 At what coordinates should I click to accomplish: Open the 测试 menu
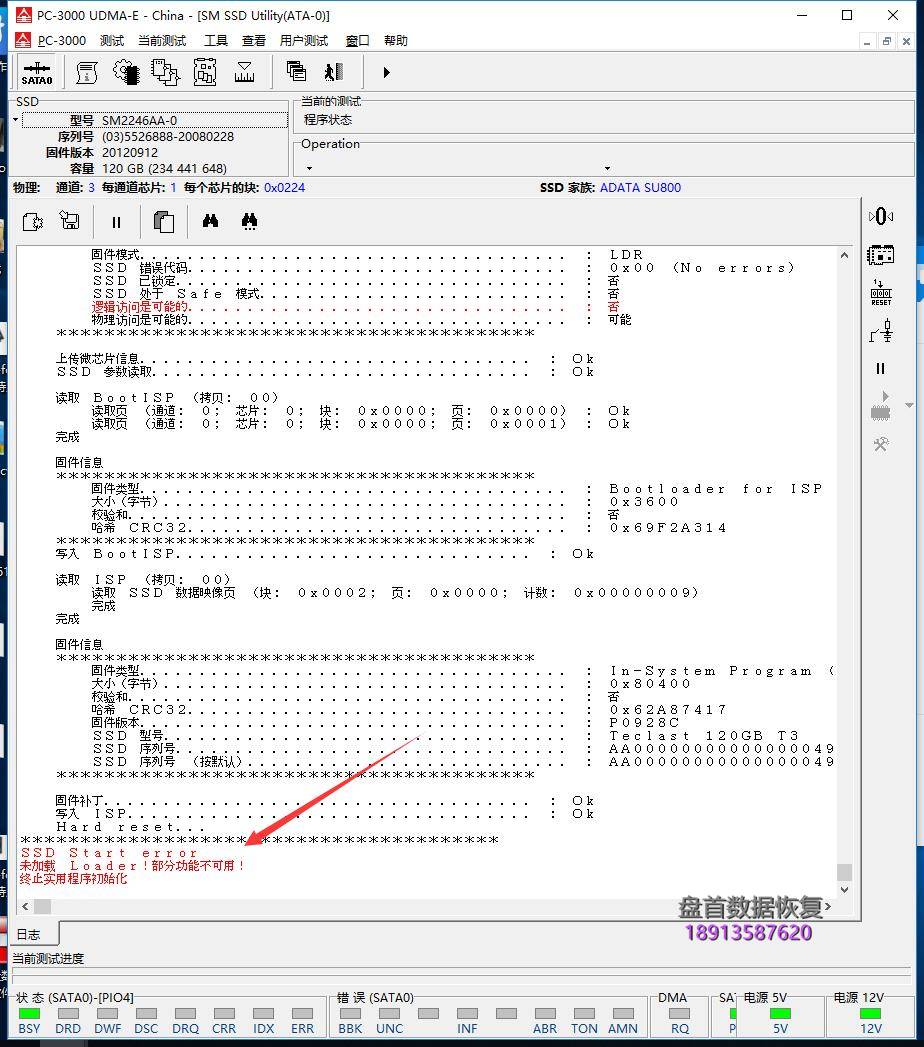click(x=112, y=41)
